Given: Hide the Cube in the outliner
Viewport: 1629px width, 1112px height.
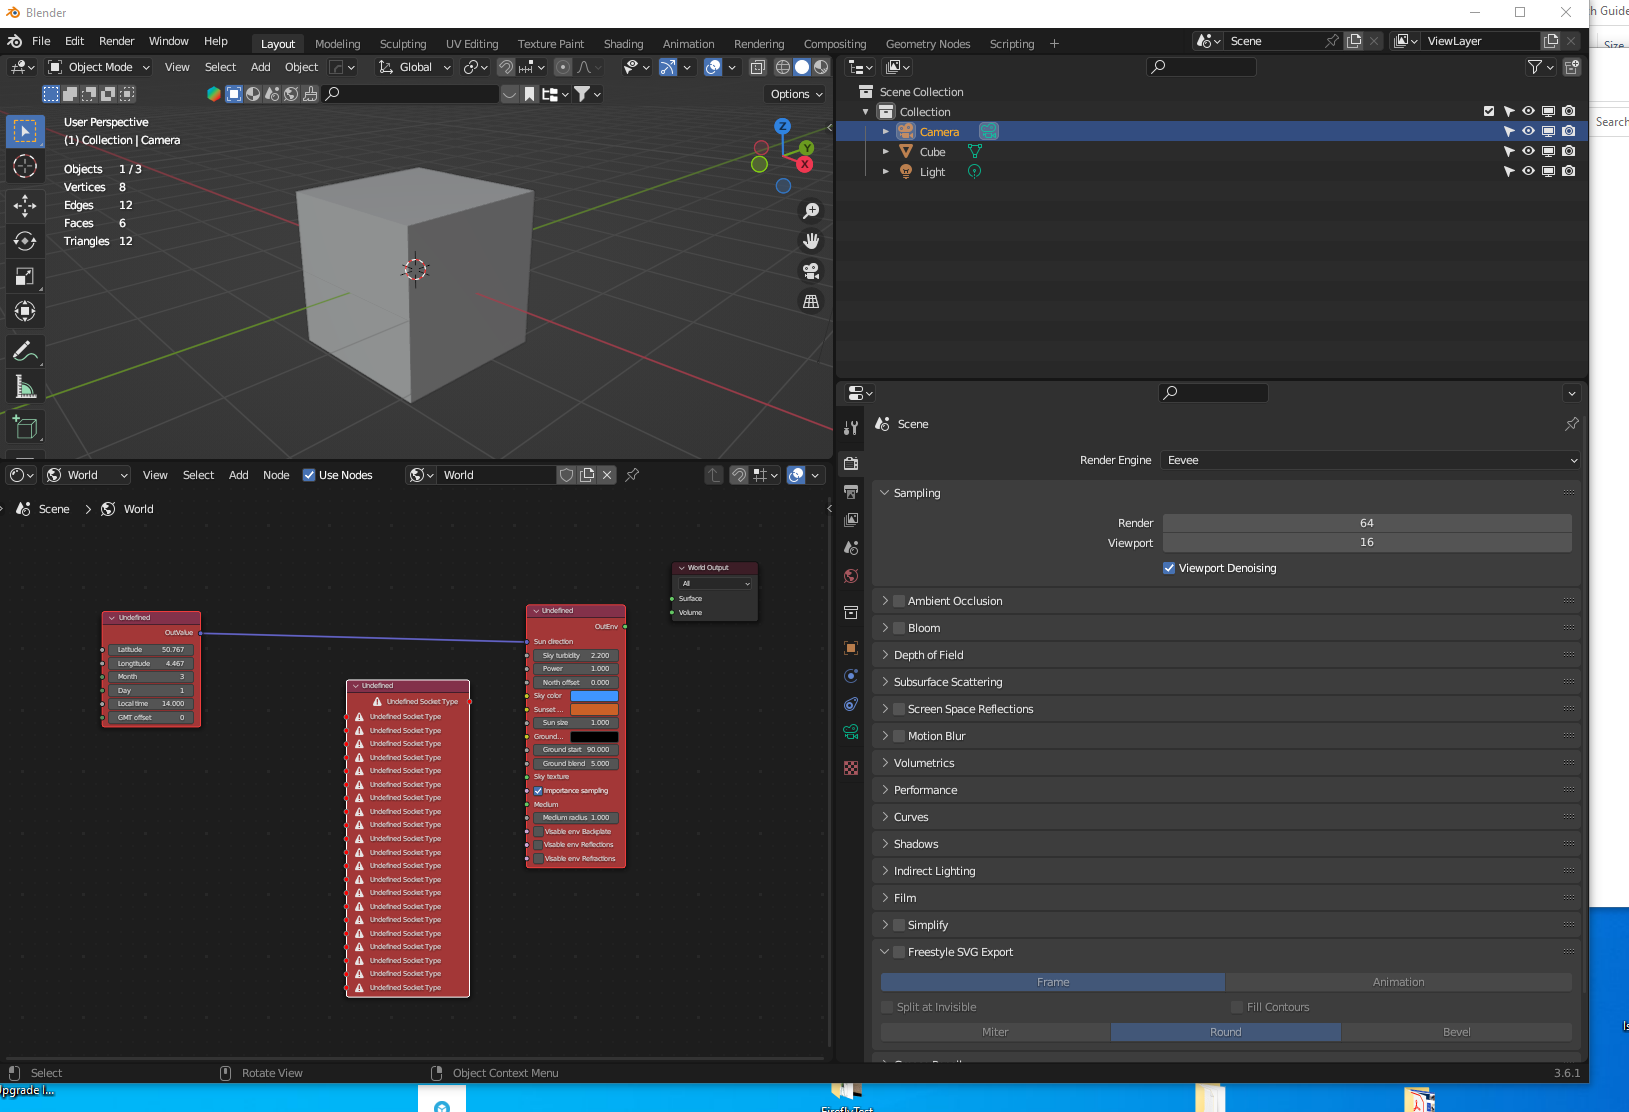Looking at the screenshot, I should tap(1528, 152).
